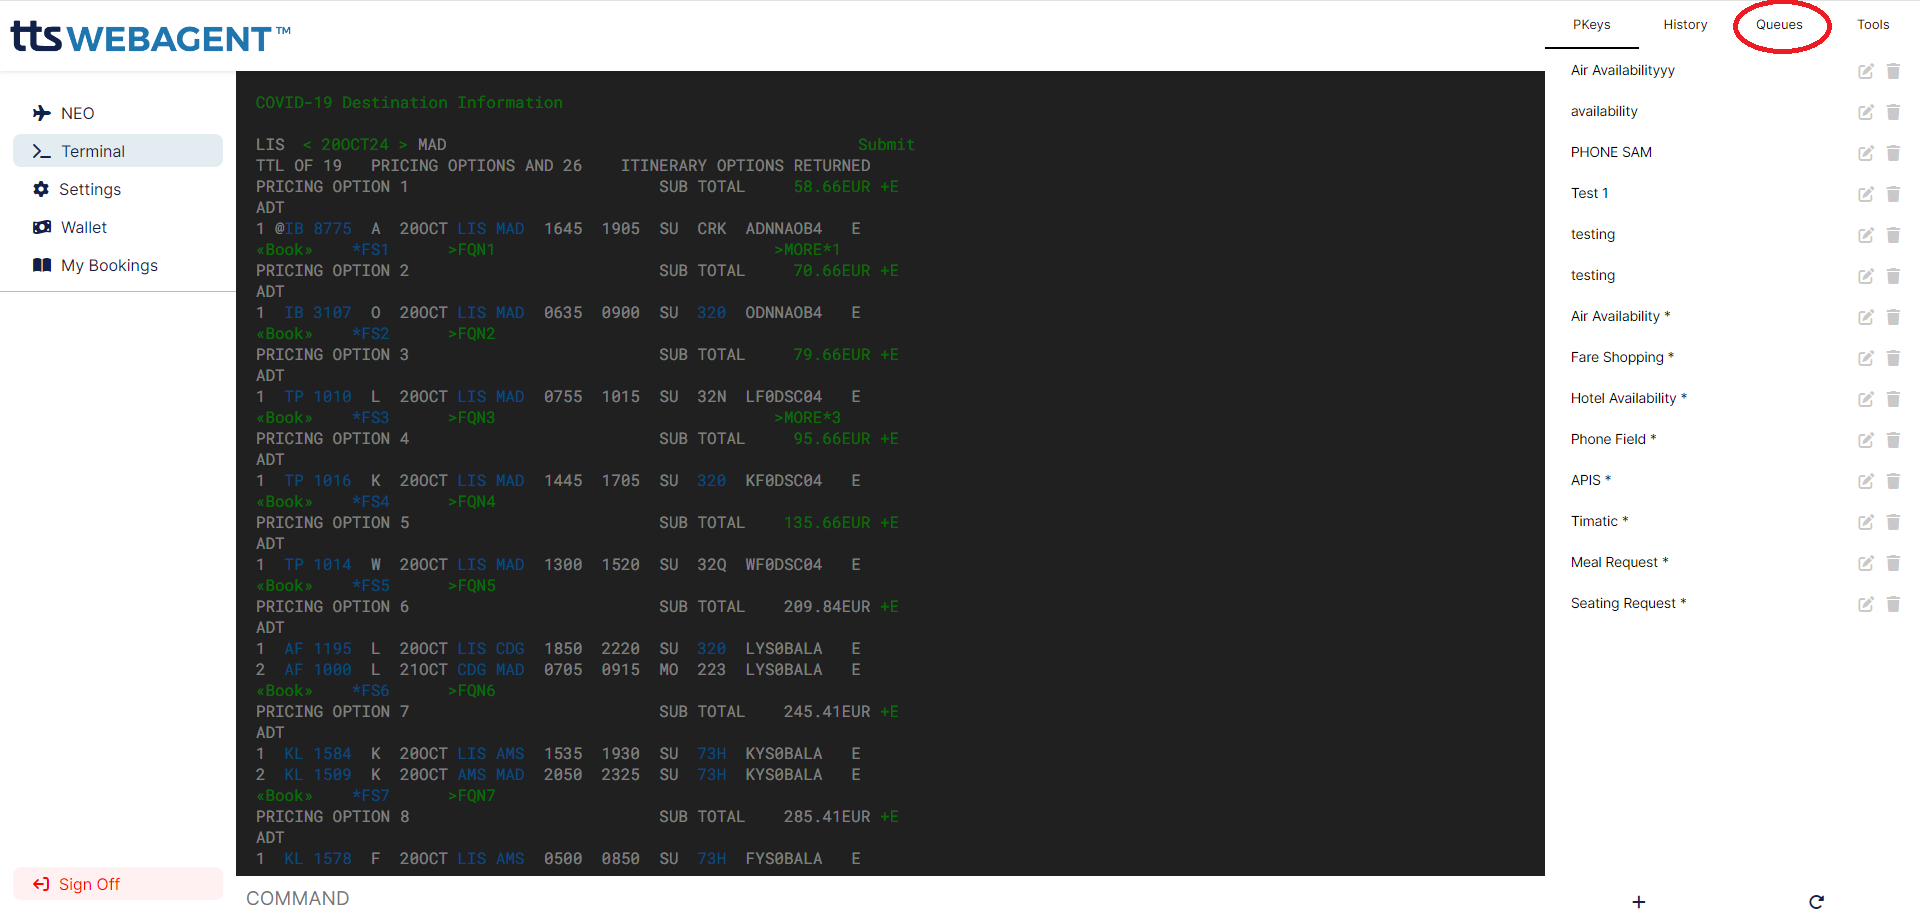Image resolution: width=1920 pixels, height=920 pixels.
Task: Run the 'Meal Request *' PKey
Action: [1619, 562]
